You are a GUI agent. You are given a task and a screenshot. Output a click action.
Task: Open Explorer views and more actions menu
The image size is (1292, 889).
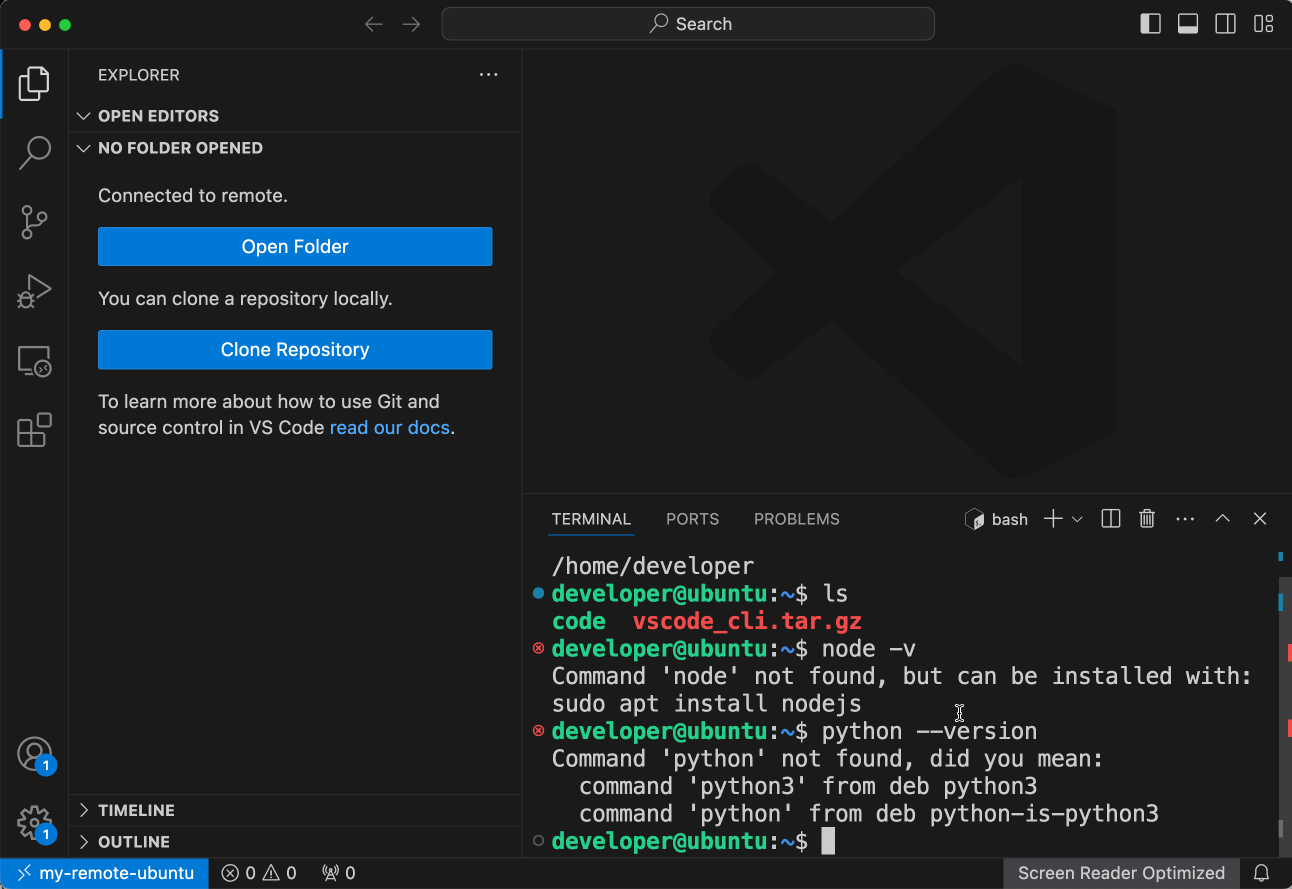(x=488, y=75)
